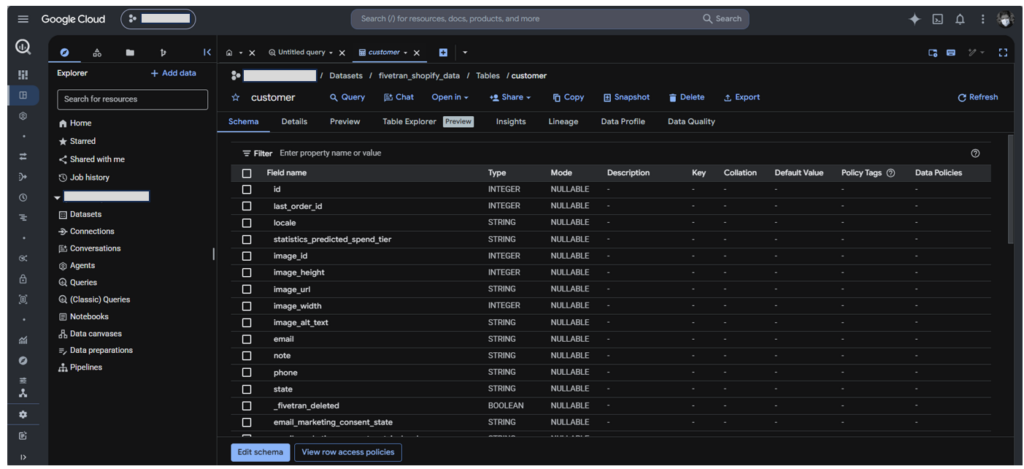Activate Cloud Shell terminal icon
Screen dimensions: 1024x469
point(938,19)
